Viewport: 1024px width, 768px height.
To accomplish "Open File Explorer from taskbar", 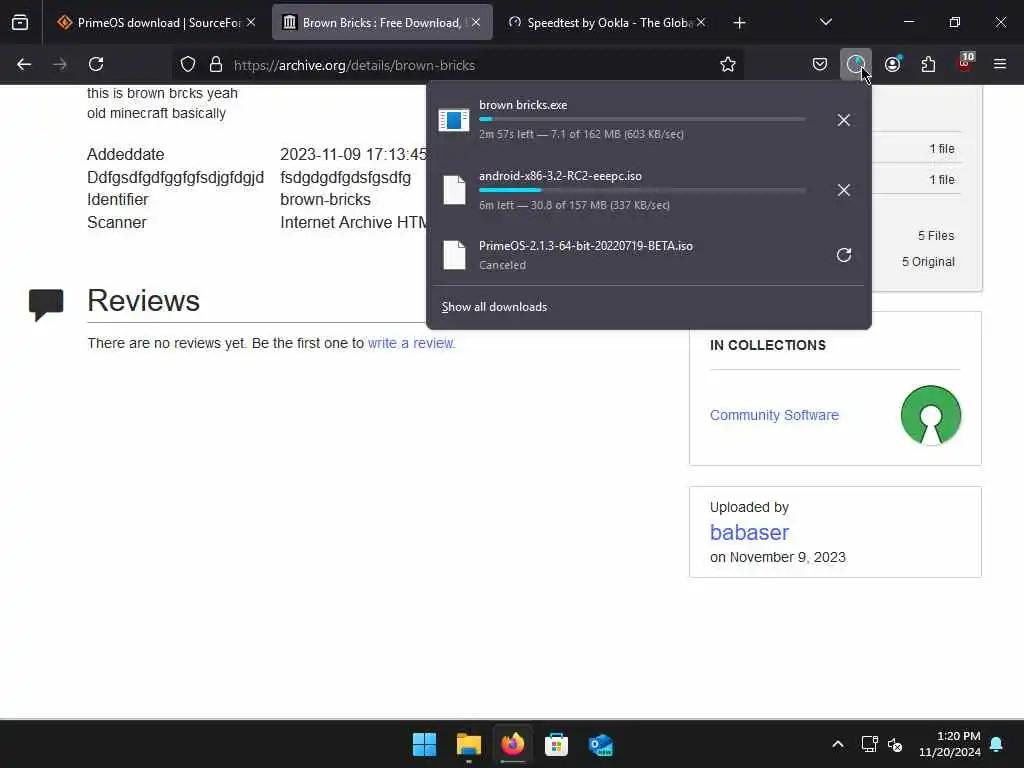I will pos(469,744).
